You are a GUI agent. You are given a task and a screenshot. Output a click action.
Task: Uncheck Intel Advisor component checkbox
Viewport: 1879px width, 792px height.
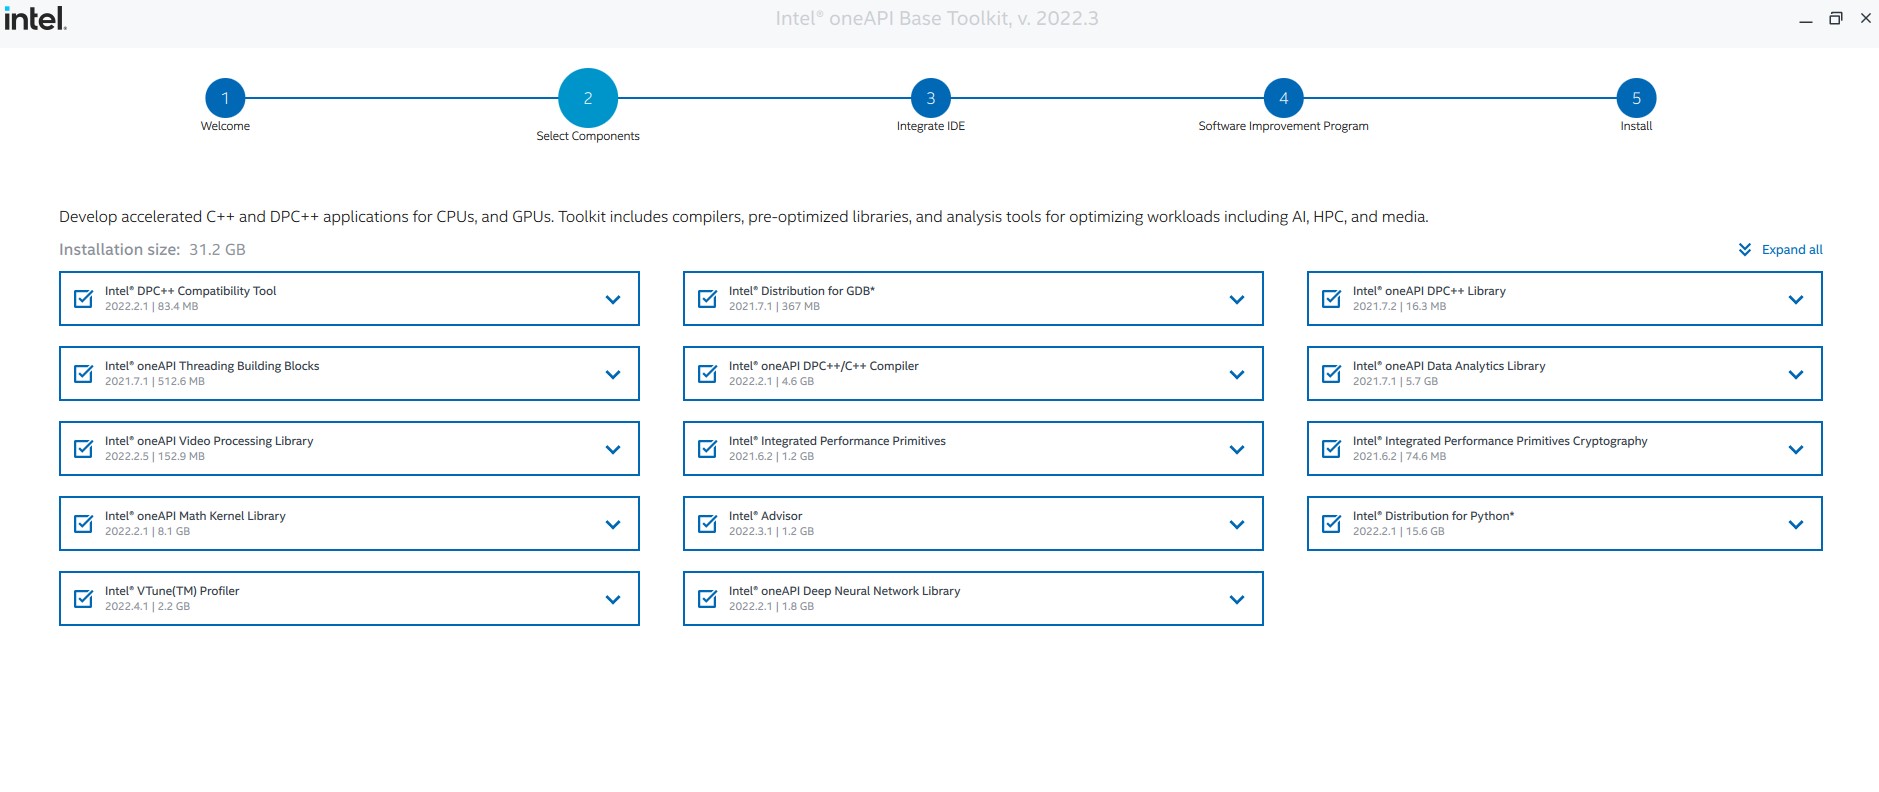pyautogui.click(x=708, y=524)
